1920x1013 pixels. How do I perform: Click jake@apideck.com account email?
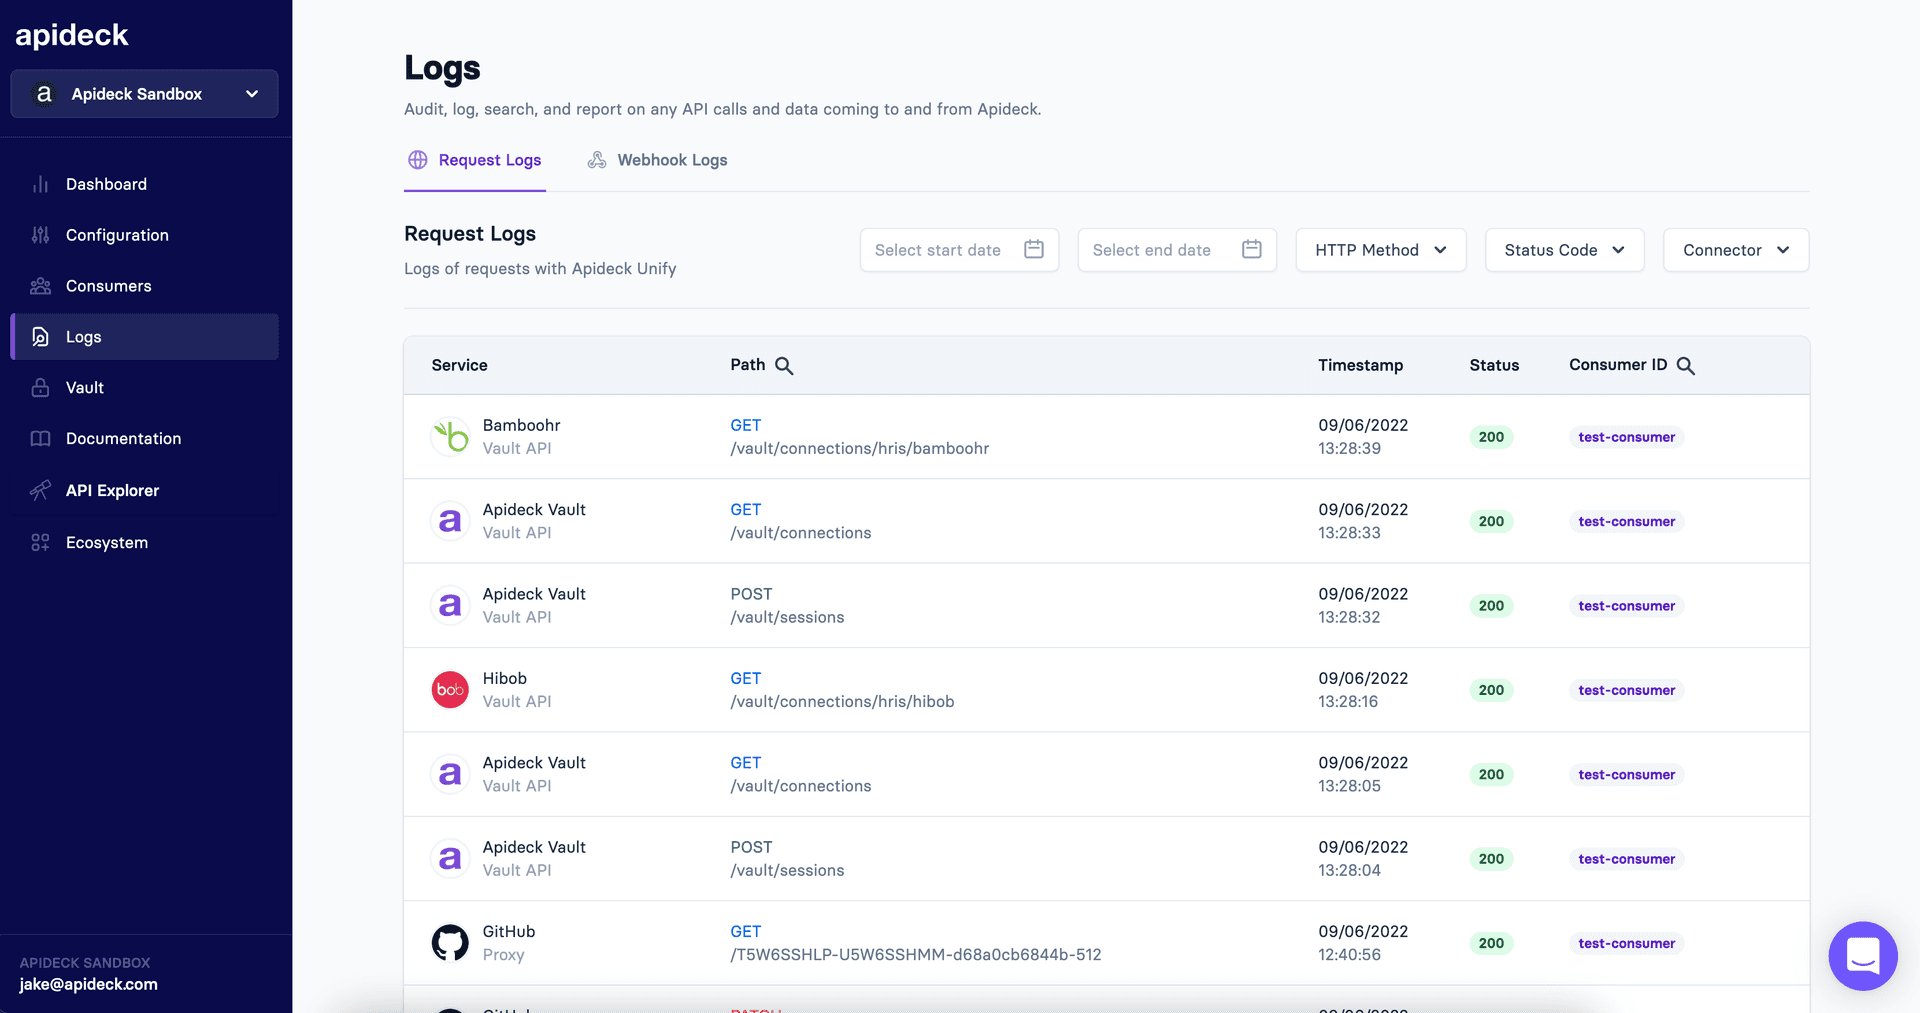89,984
